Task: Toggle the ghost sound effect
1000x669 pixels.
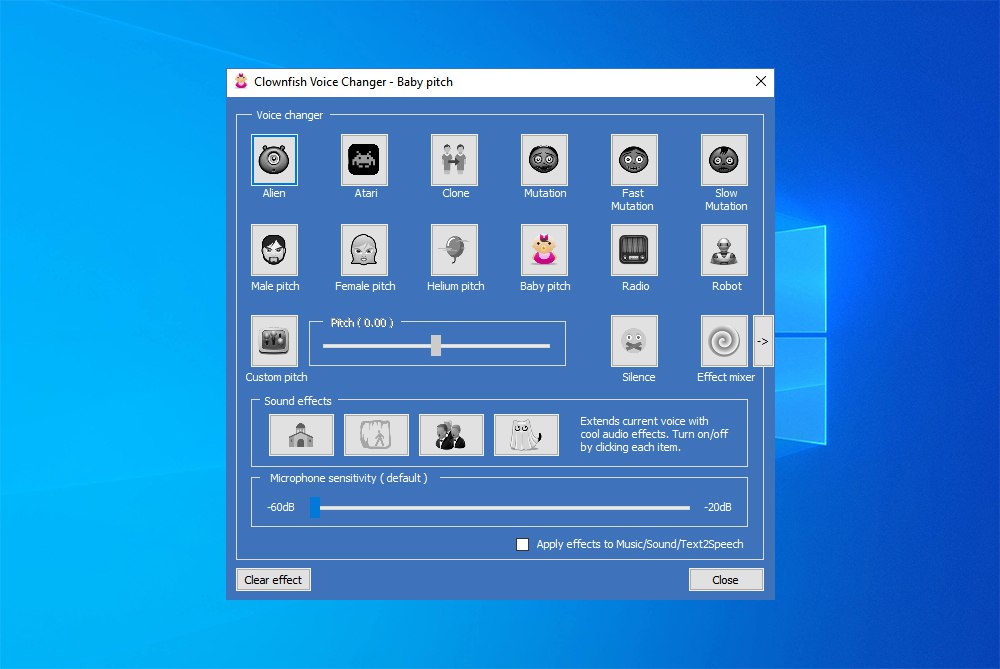Action: 526,435
